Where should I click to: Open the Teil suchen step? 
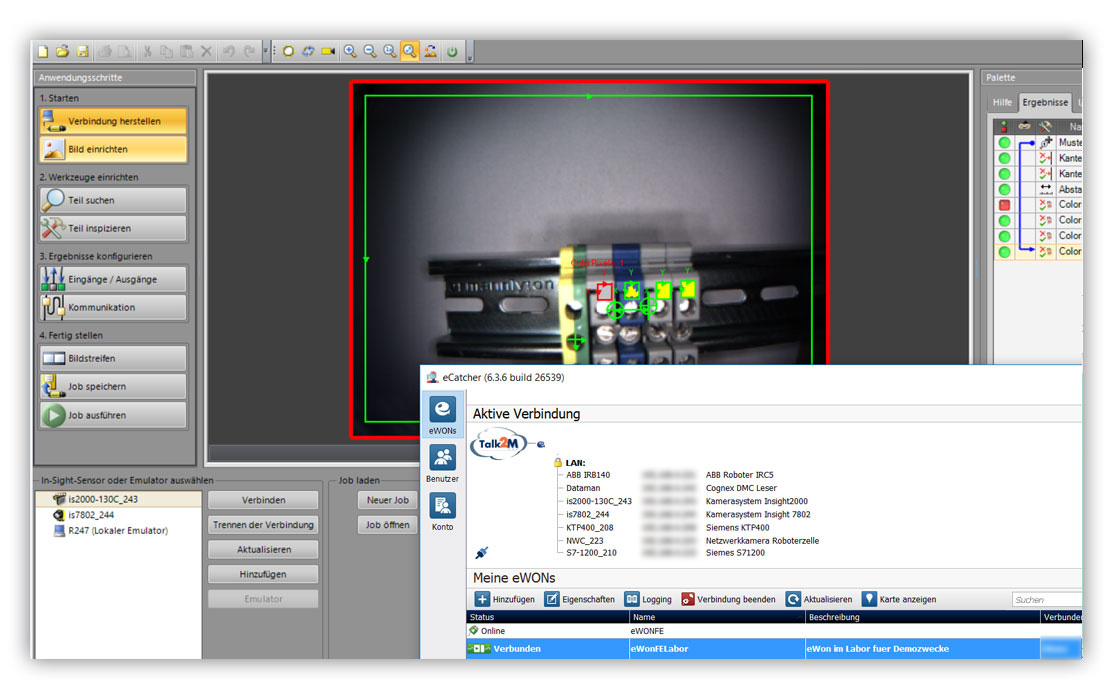(x=114, y=200)
